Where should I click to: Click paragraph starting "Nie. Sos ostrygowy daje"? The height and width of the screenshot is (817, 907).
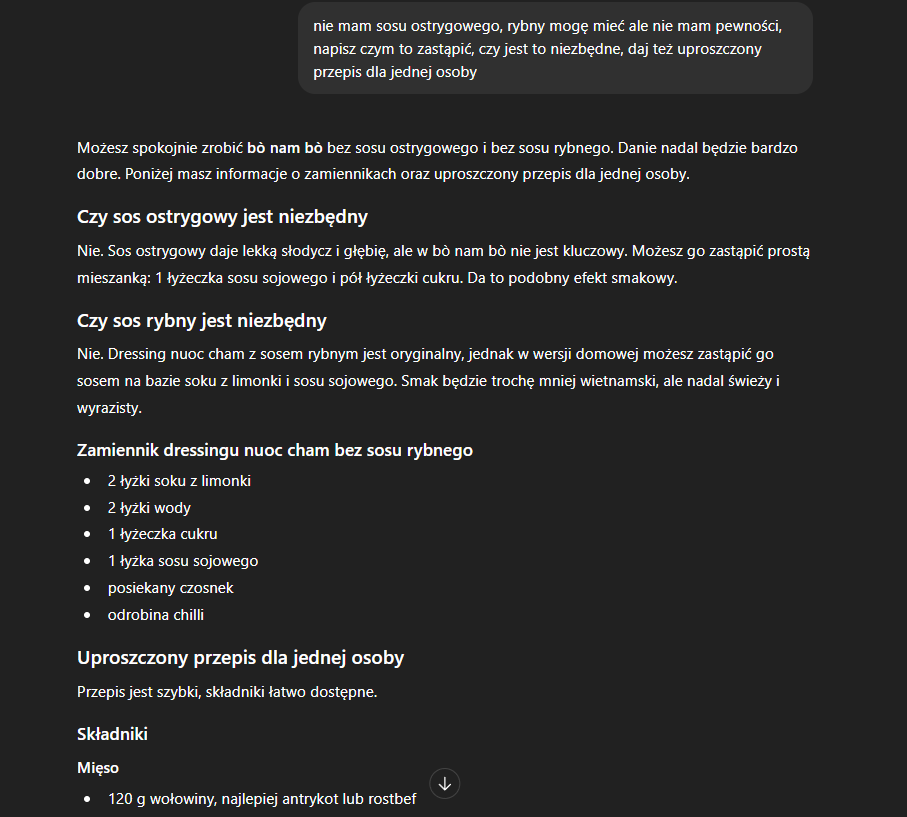437,265
